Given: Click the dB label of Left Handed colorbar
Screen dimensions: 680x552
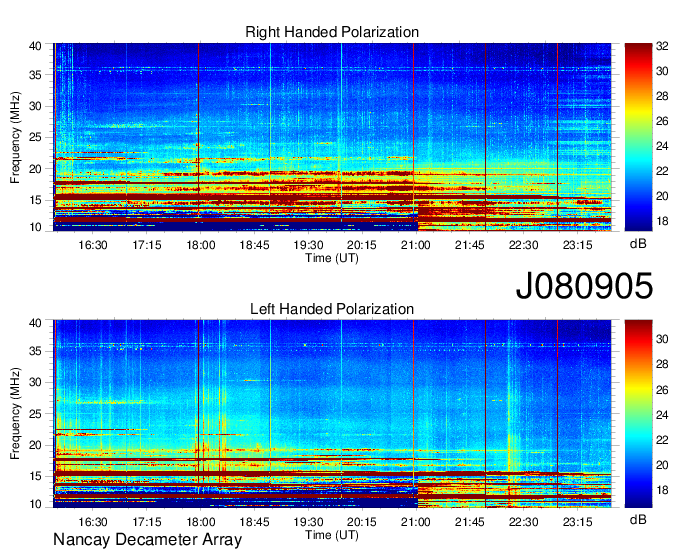Looking at the screenshot, I should pos(638,519).
